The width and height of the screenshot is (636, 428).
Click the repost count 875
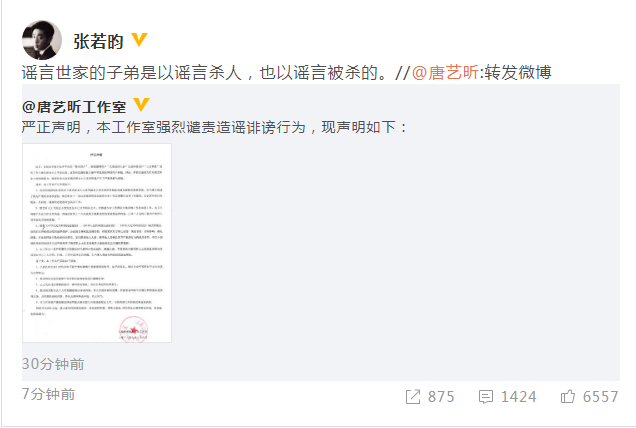click(x=441, y=396)
